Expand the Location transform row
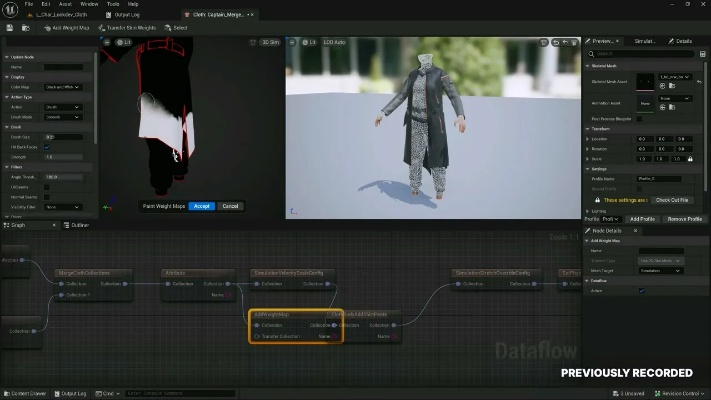The height and width of the screenshot is (400, 711). (x=588, y=139)
